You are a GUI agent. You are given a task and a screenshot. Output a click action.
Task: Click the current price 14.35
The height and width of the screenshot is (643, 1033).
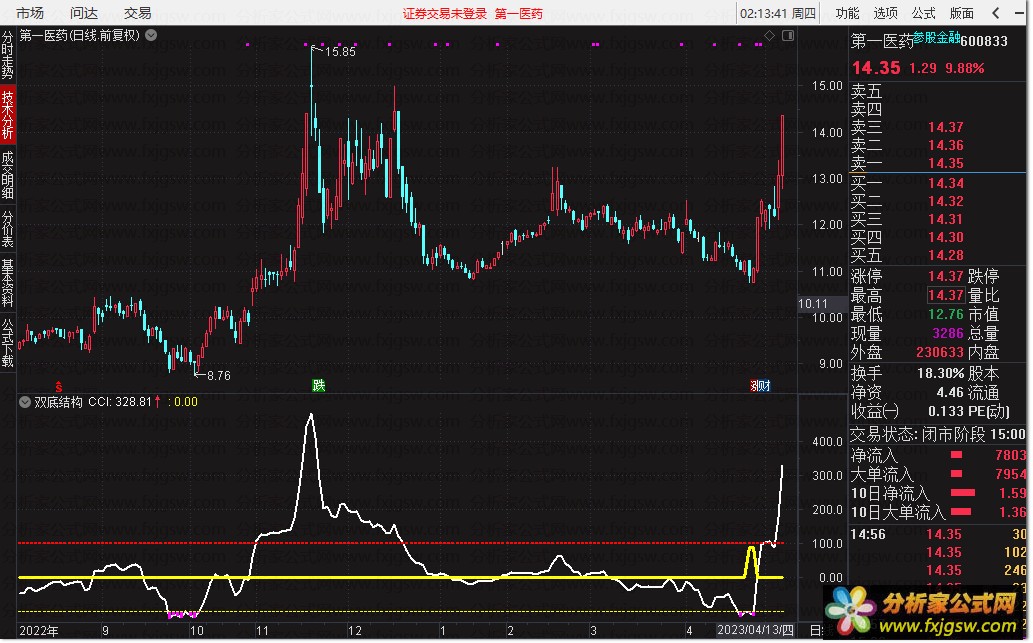pyautogui.click(x=876, y=68)
